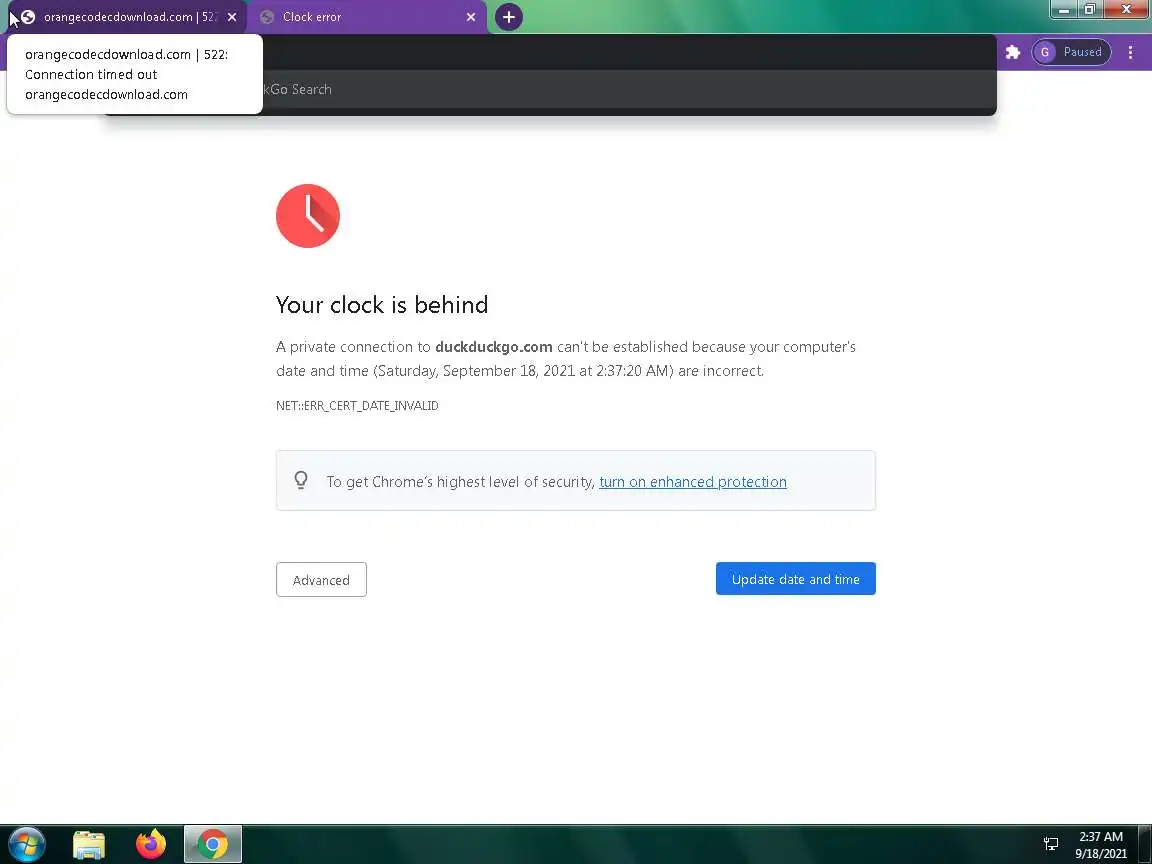Close the Clock error tab
This screenshot has height=864, width=1152.
point(471,17)
